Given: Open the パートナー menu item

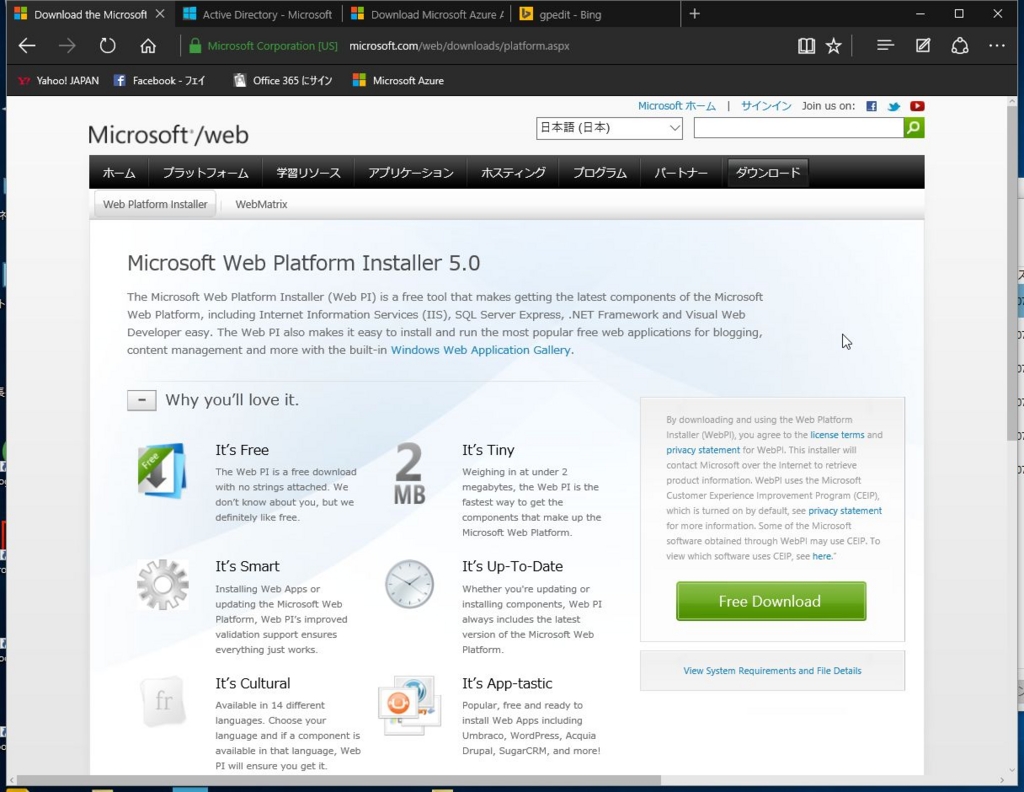Looking at the screenshot, I should click(680, 172).
